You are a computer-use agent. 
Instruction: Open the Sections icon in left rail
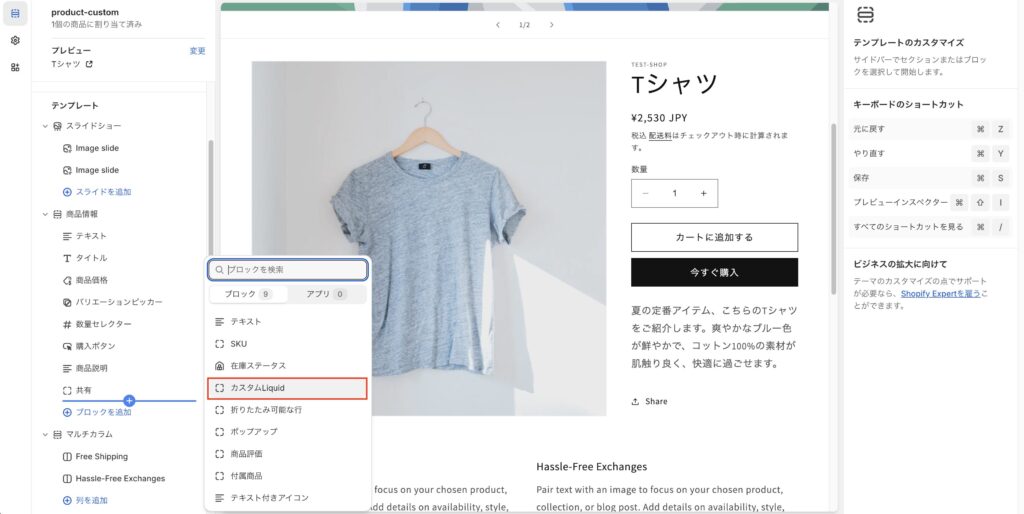point(15,13)
